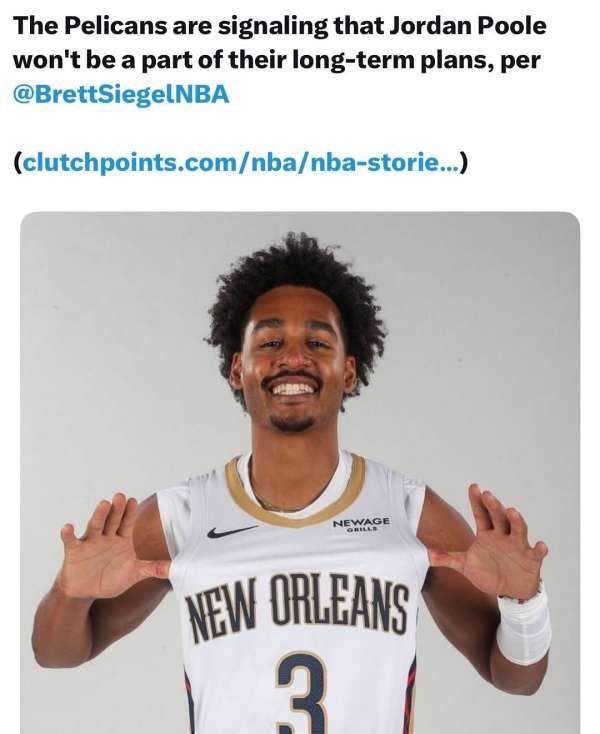The height and width of the screenshot is (734, 600).
Task: Open the clutchpoints.com article link
Action: tap(240, 163)
